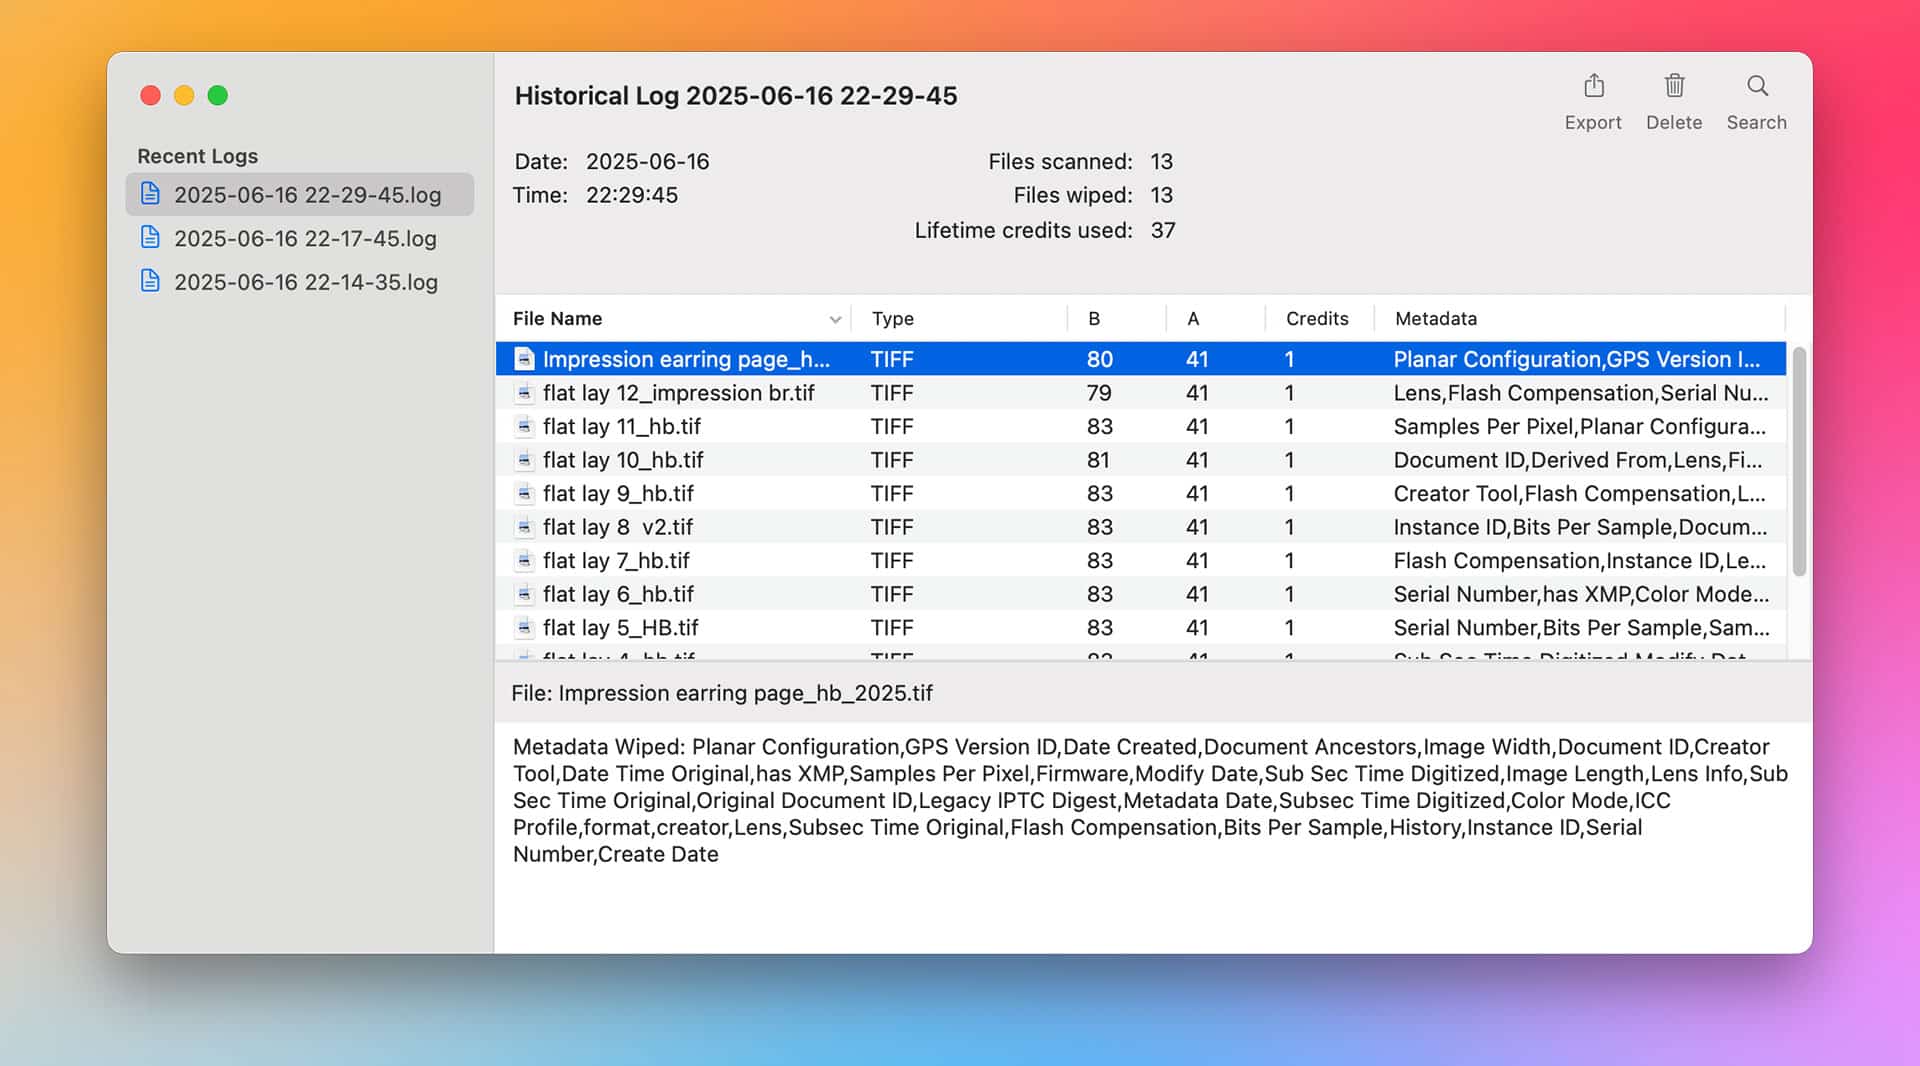Click Lifetime credits used value 37

point(1163,230)
